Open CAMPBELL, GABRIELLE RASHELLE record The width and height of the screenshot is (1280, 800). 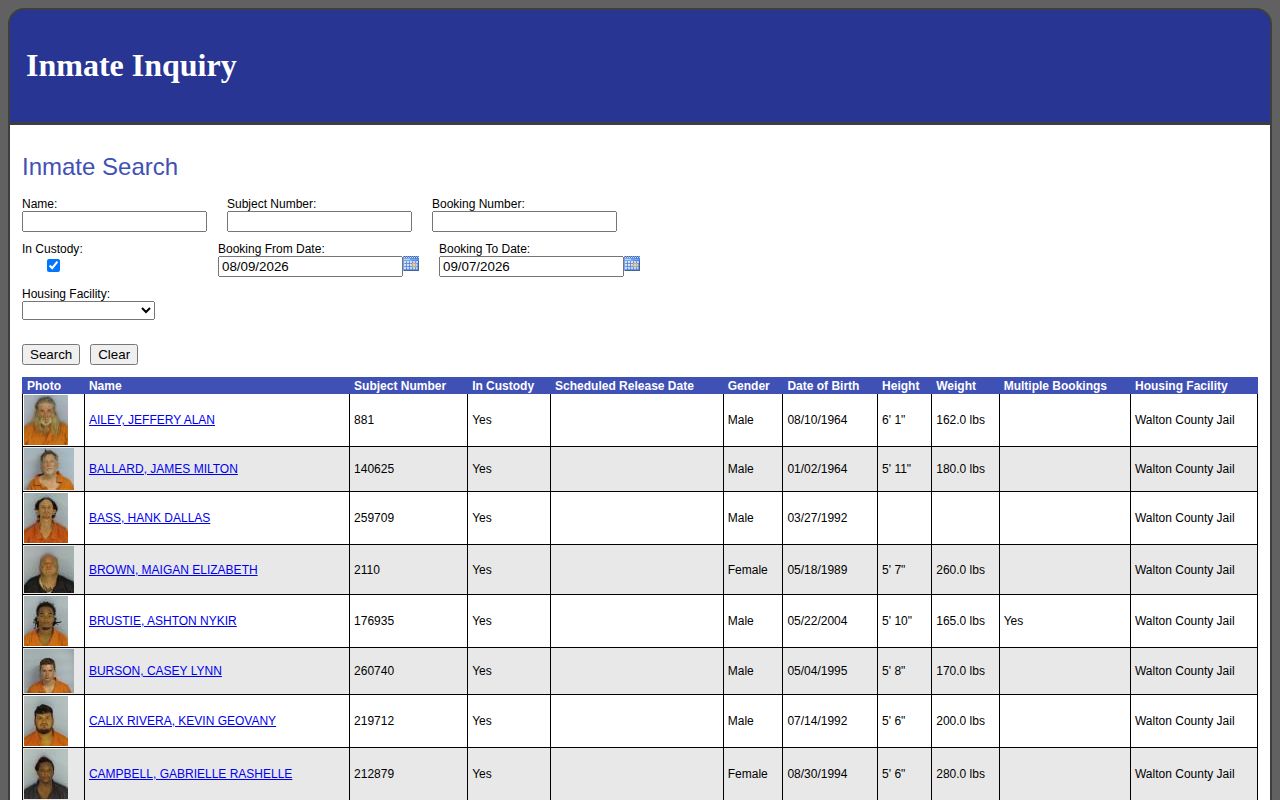tap(191, 774)
